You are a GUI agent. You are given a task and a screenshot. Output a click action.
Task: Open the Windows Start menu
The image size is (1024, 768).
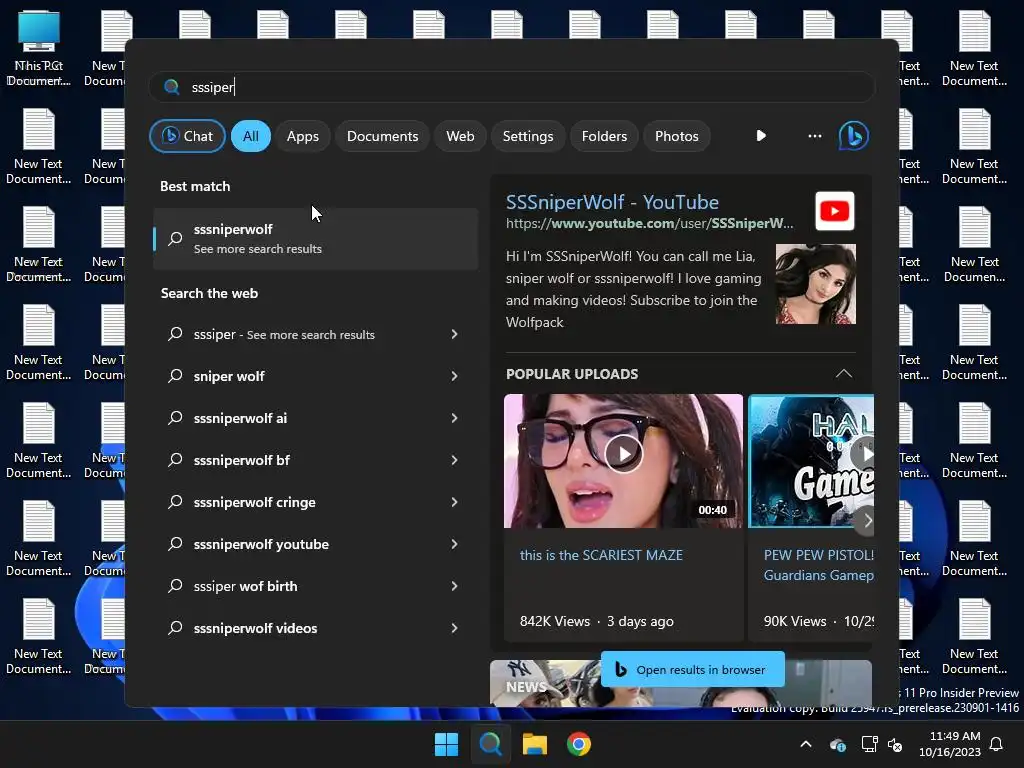coord(447,744)
